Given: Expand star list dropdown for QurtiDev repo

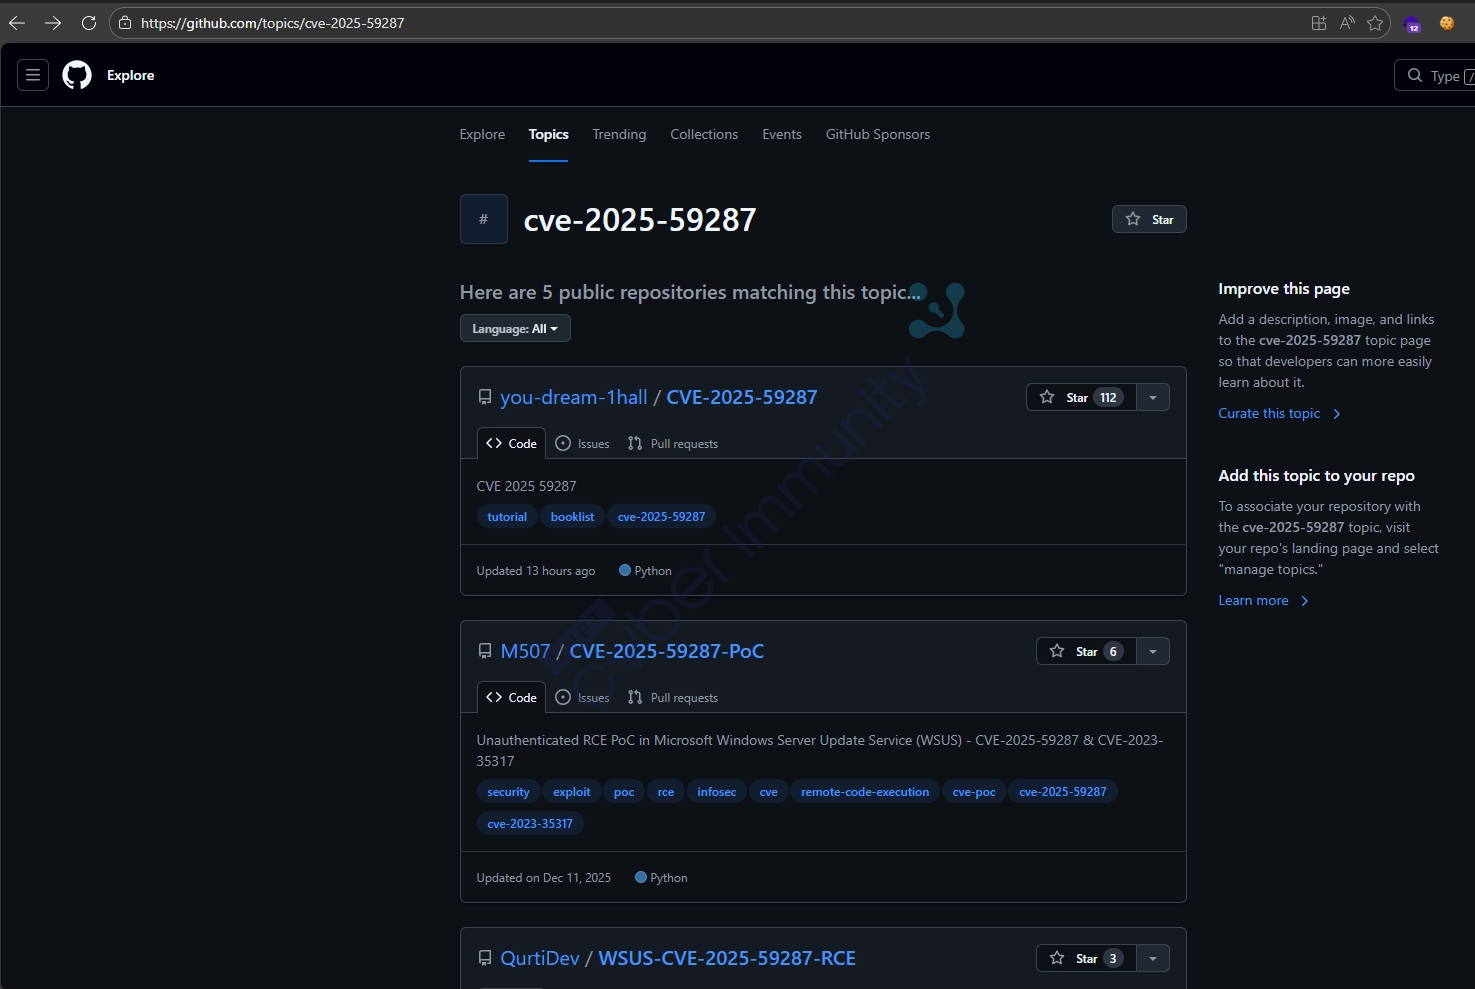Looking at the screenshot, I should point(1153,958).
